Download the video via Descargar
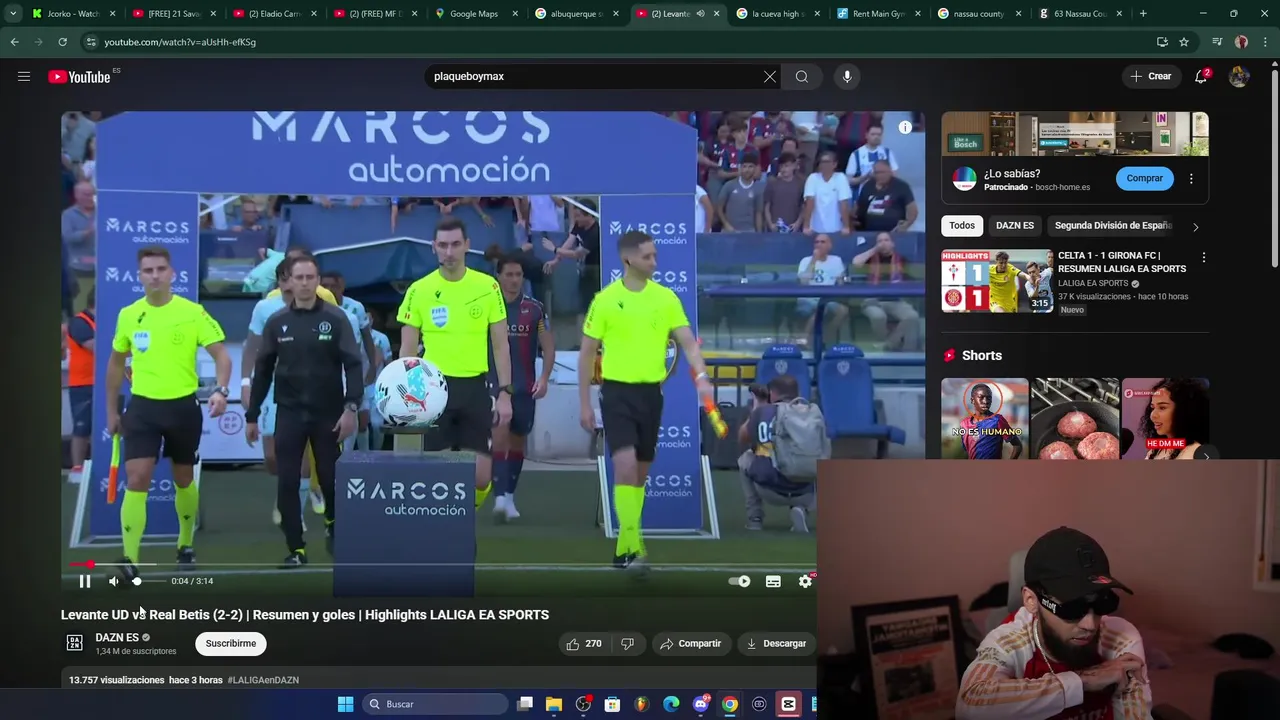Viewport: 1280px width, 720px height. [777, 644]
